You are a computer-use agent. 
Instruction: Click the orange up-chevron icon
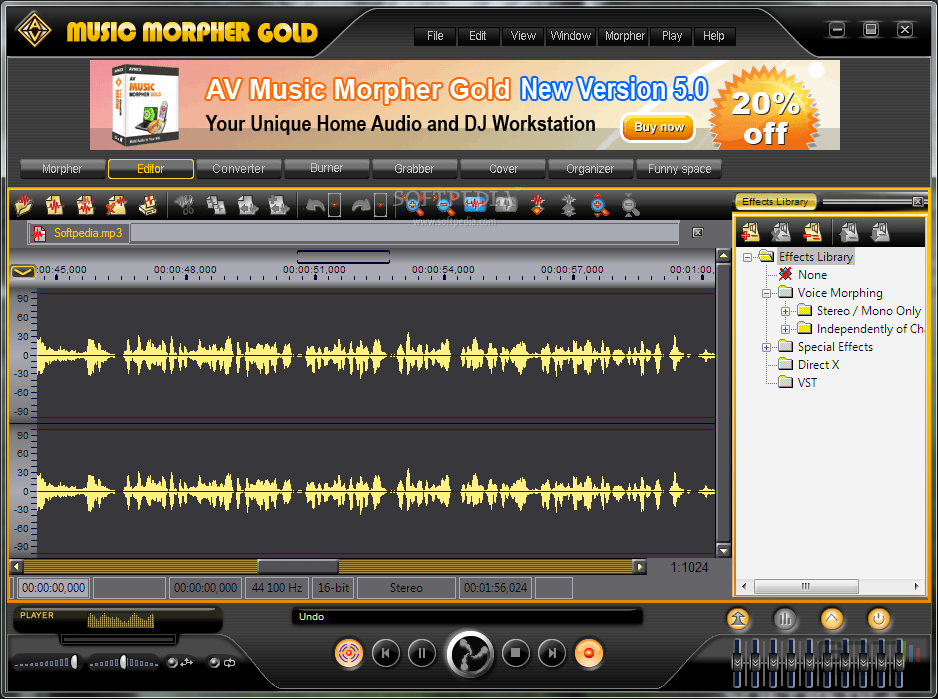tap(832, 619)
